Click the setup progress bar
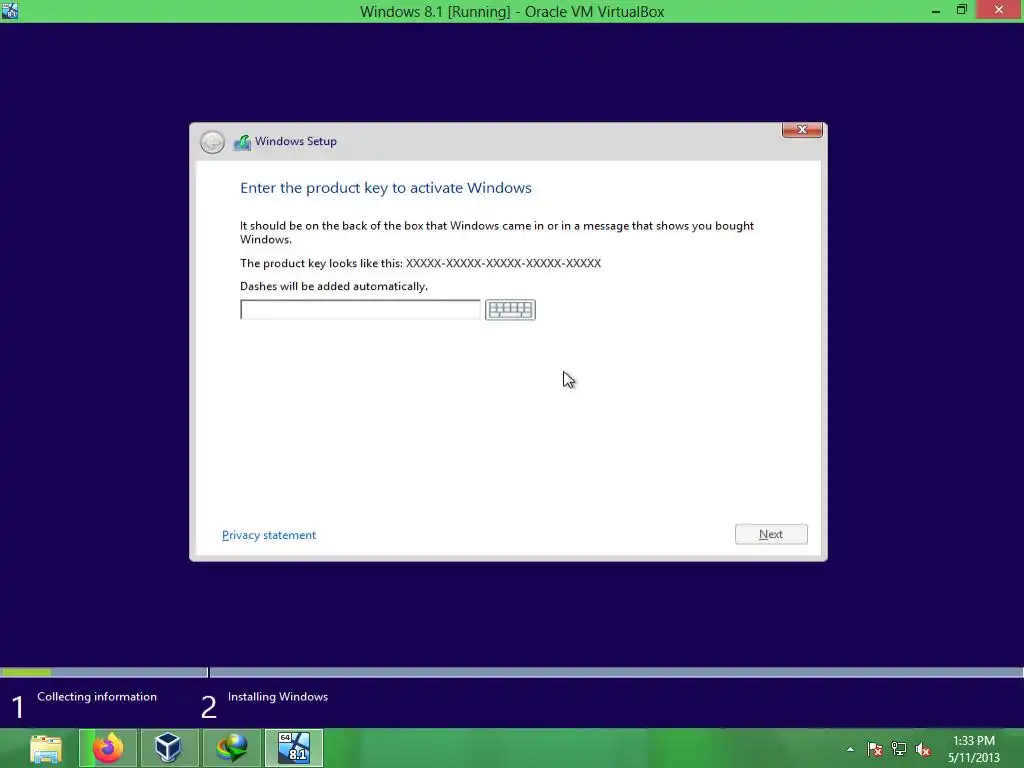Screen dimensions: 1024x768 coord(512,672)
